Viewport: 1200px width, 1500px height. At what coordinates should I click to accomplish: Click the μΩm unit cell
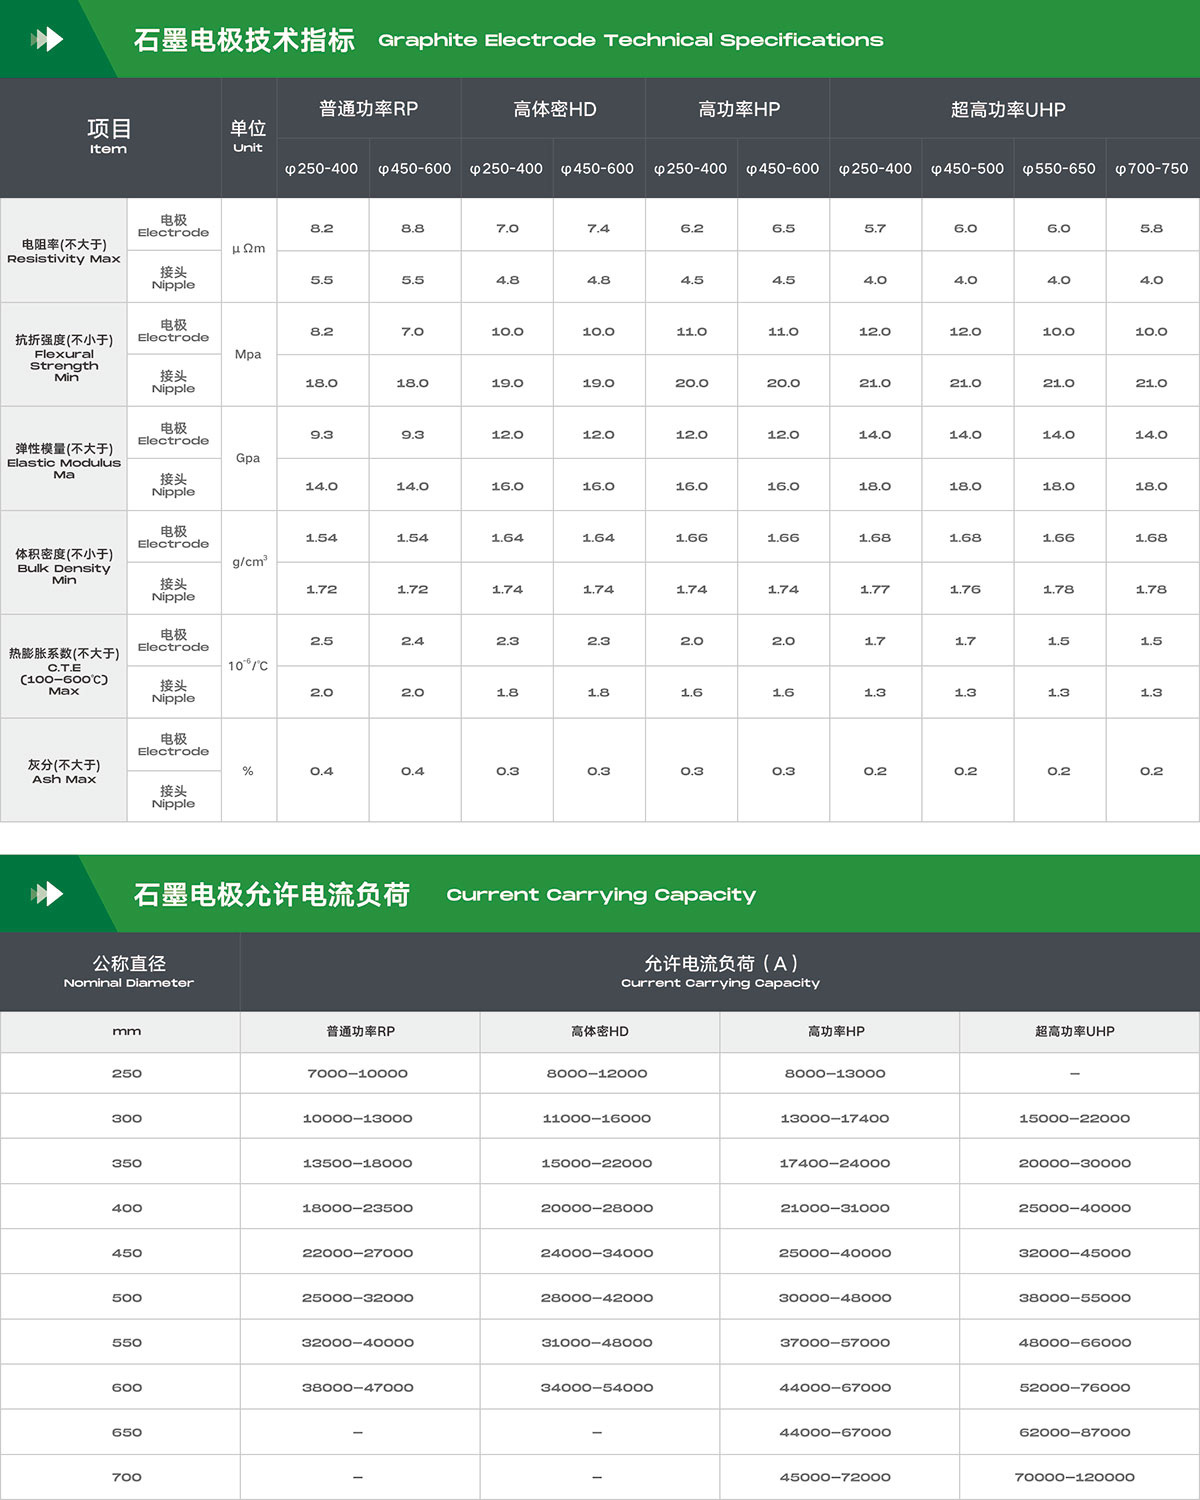click(x=248, y=249)
